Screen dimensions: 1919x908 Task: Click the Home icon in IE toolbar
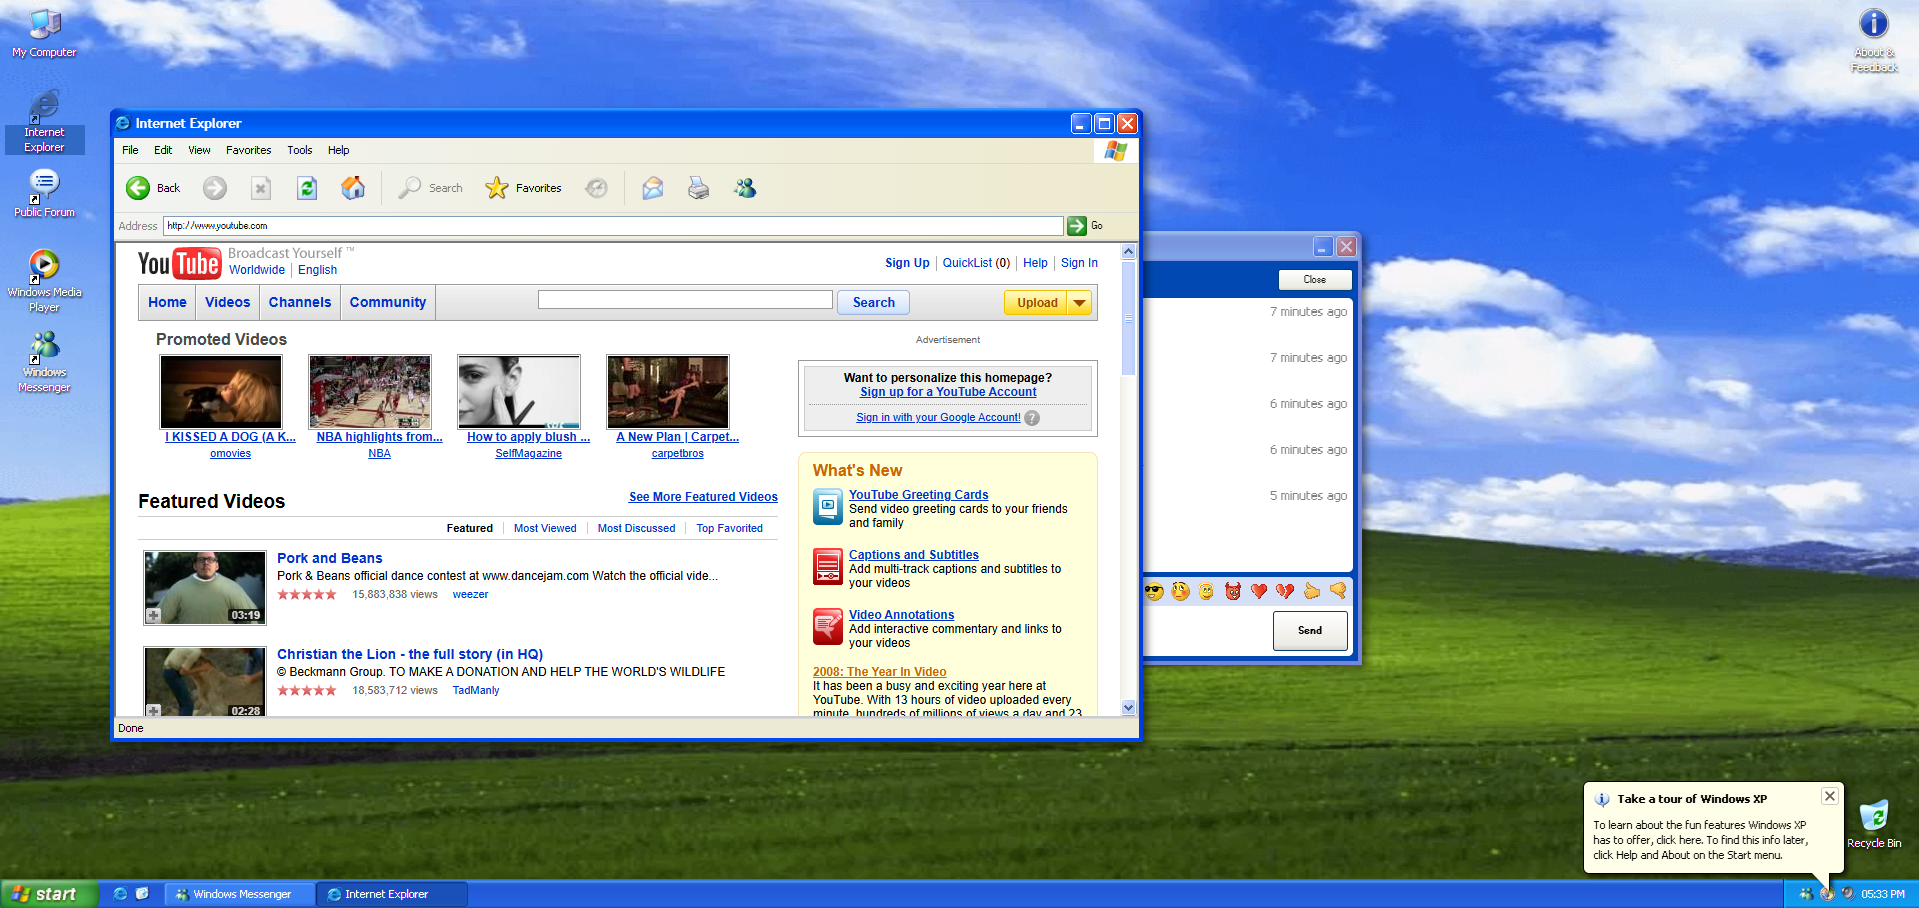pyautogui.click(x=353, y=188)
